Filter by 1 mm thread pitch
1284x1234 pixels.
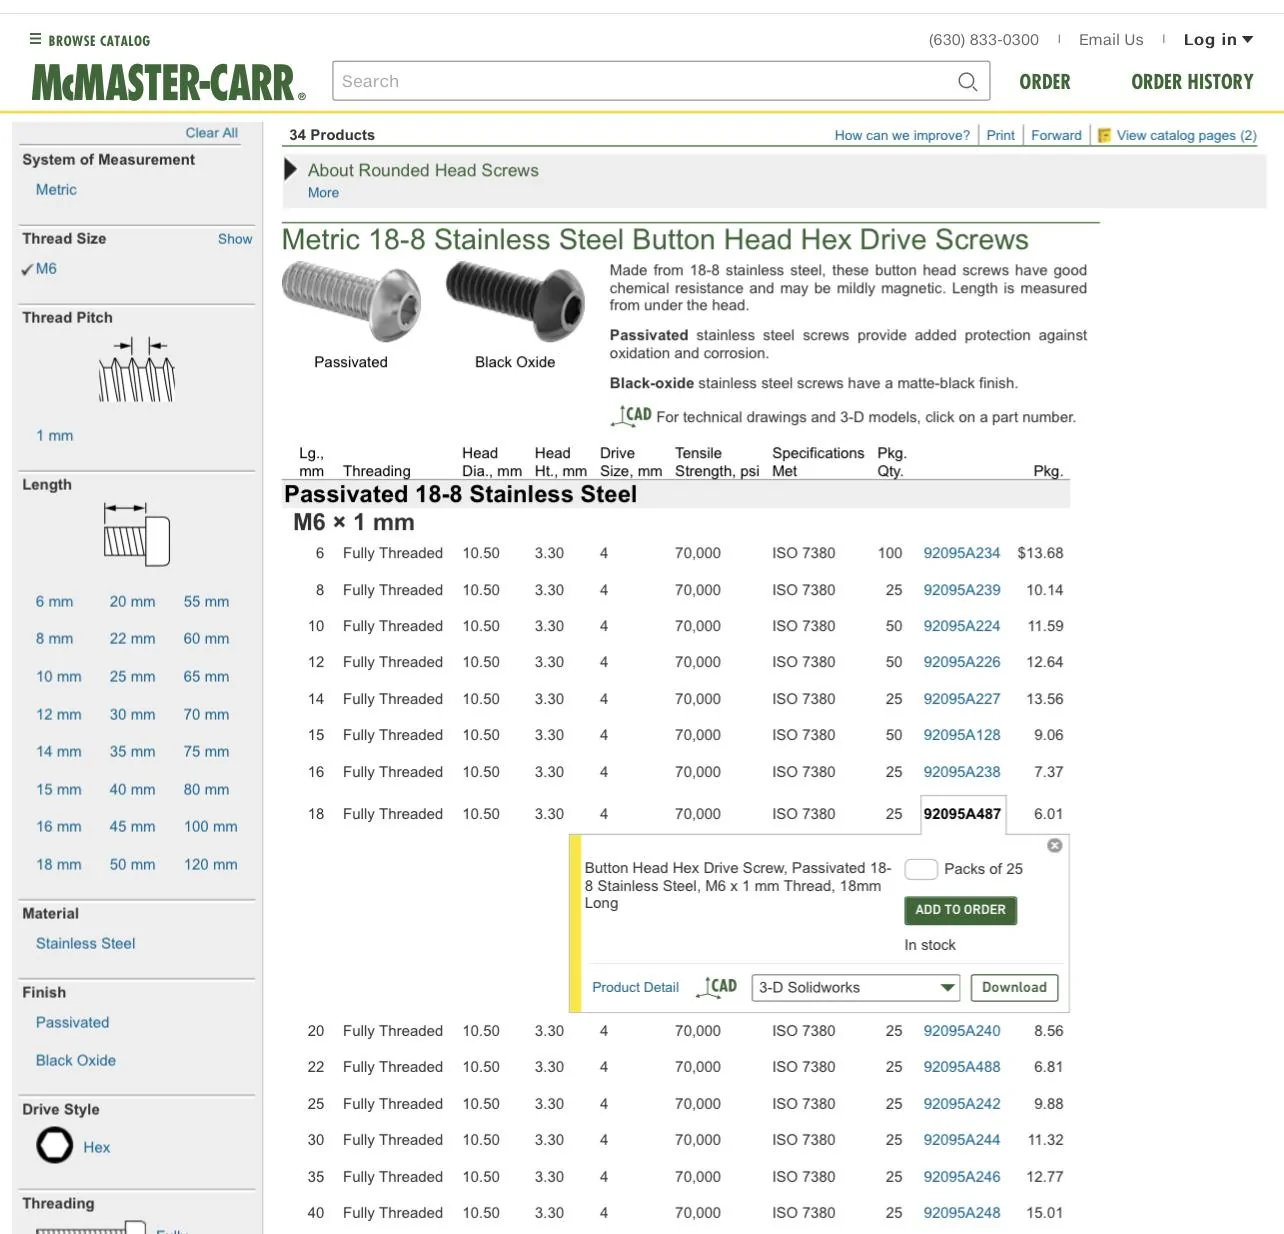click(x=55, y=436)
